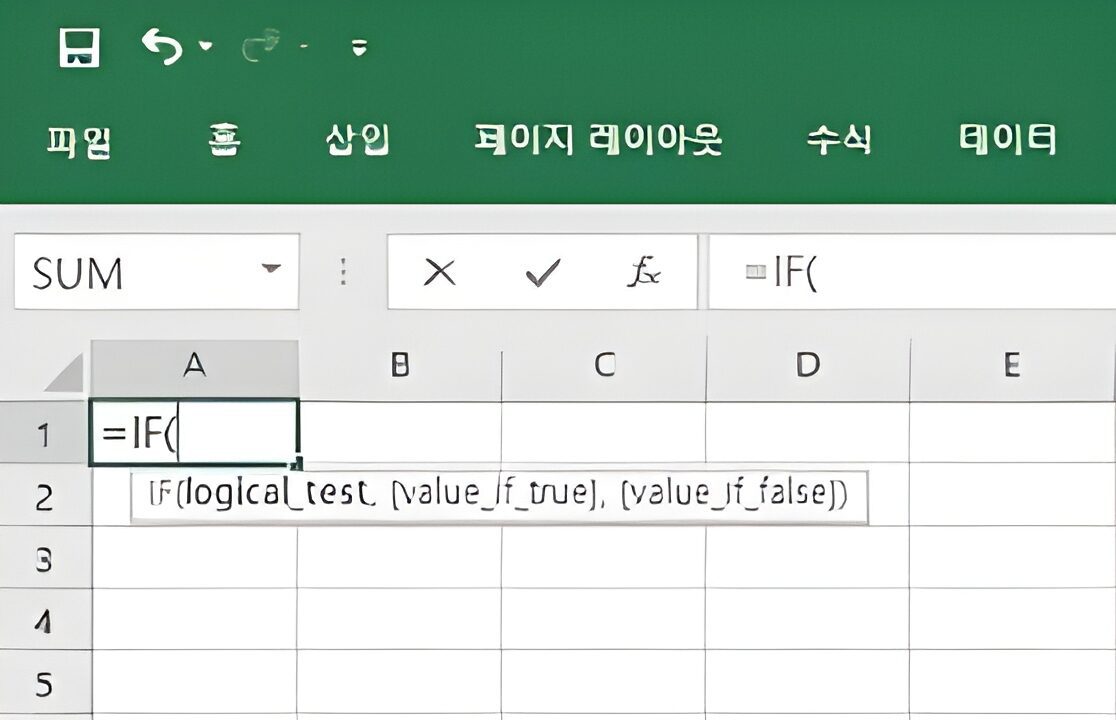Select row 5 header

point(45,682)
